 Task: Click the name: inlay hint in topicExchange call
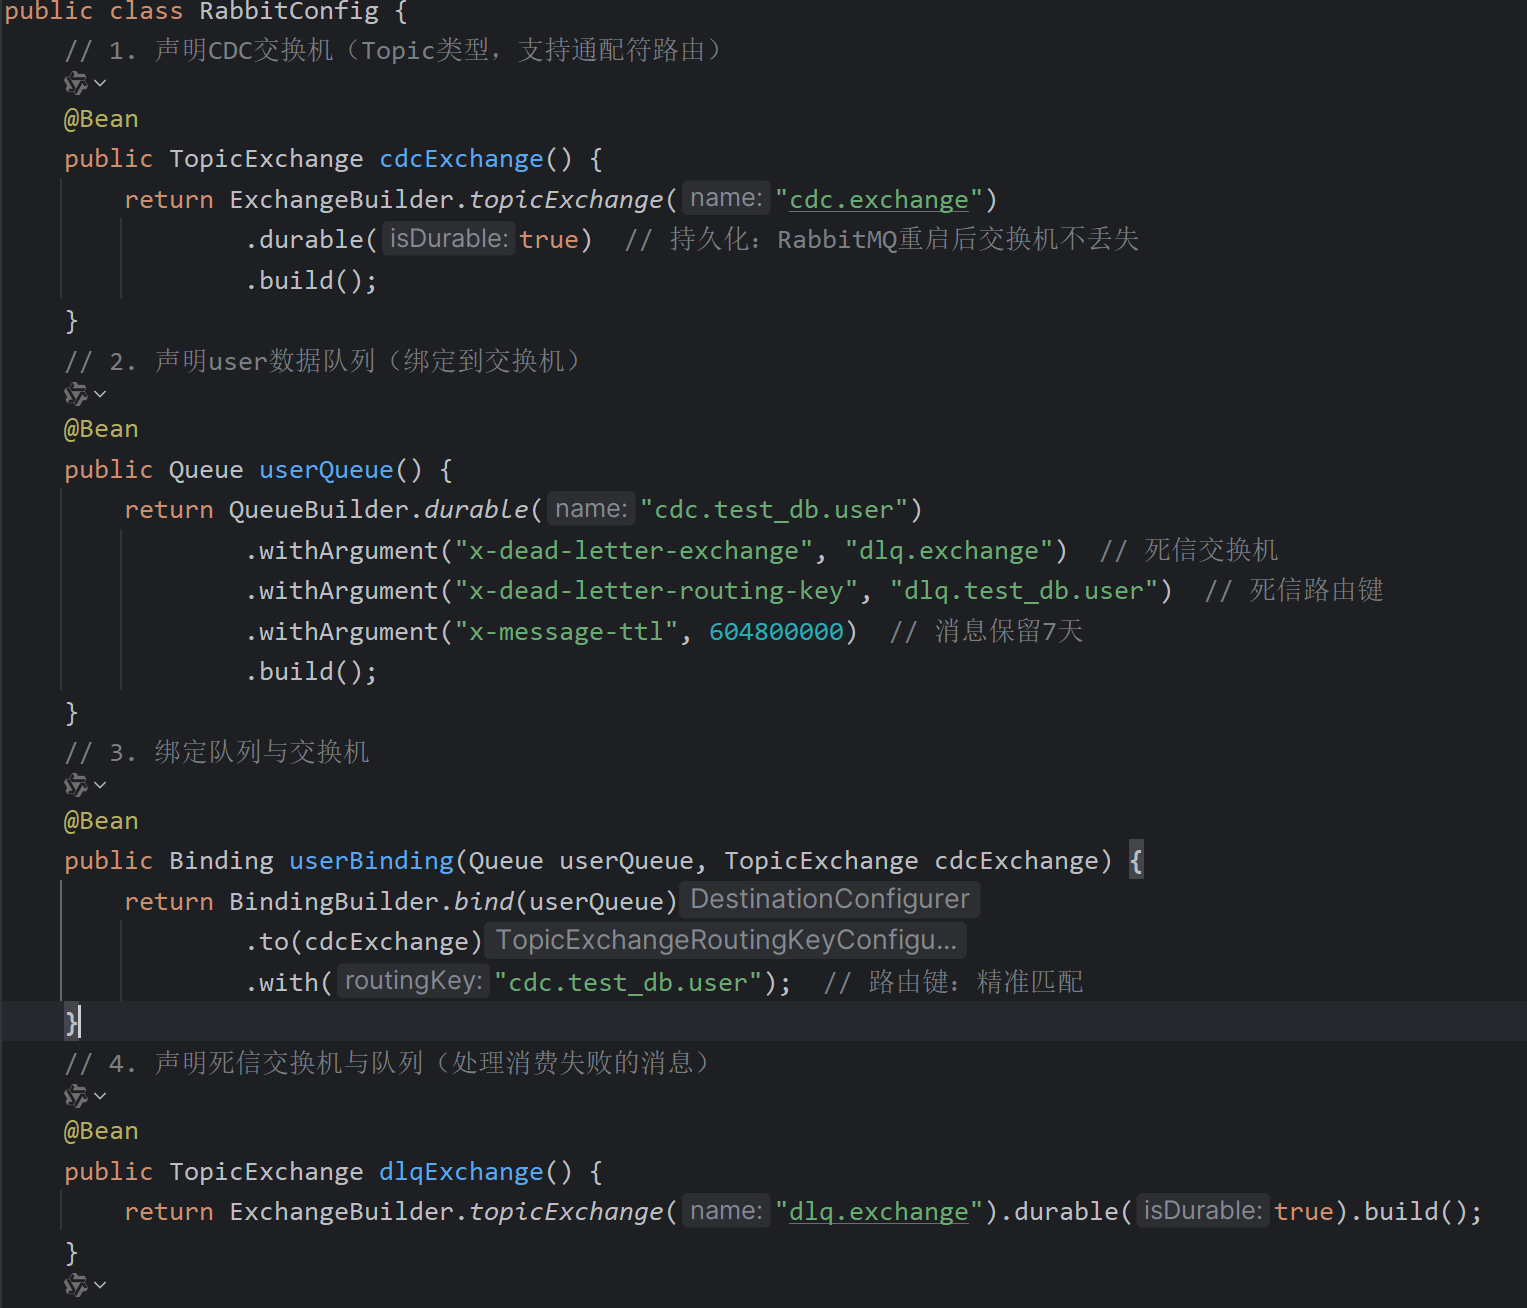(725, 197)
